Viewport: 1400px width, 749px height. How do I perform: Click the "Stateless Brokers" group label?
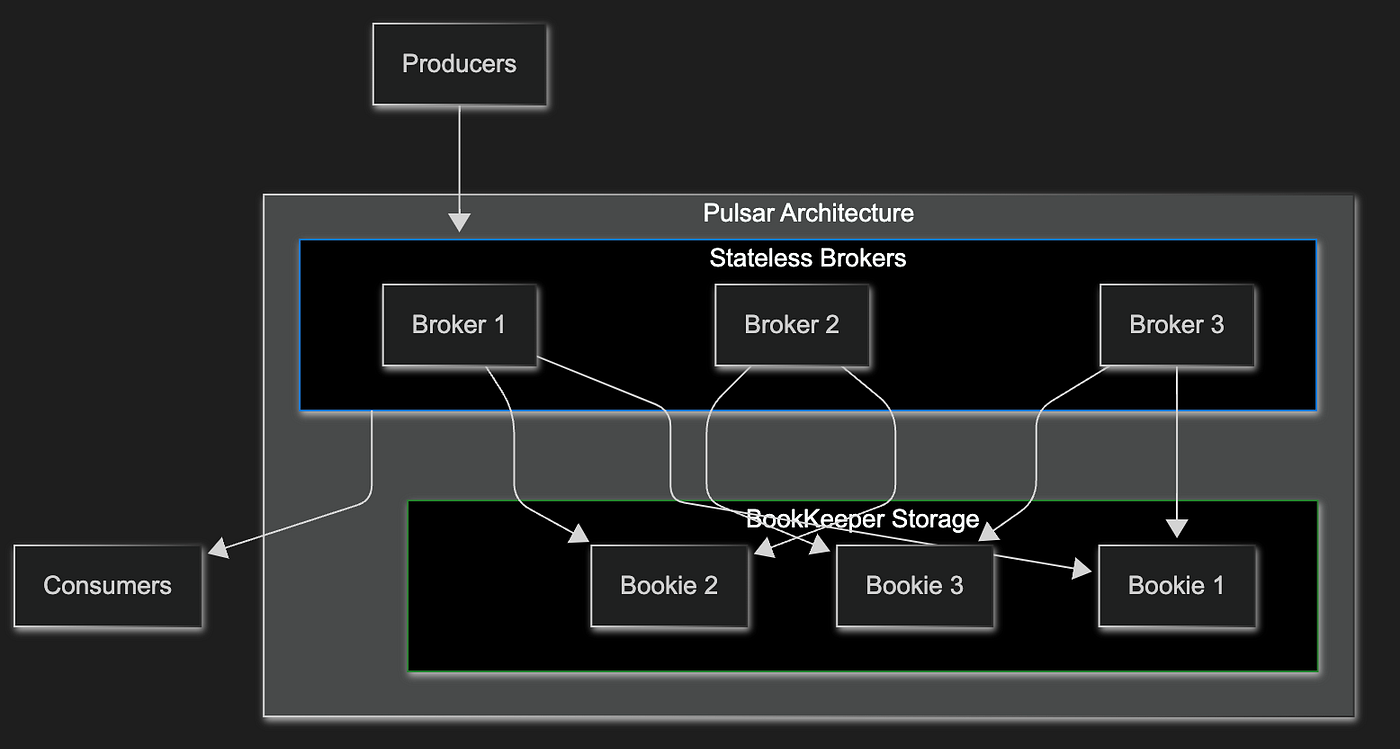coord(808,258)
